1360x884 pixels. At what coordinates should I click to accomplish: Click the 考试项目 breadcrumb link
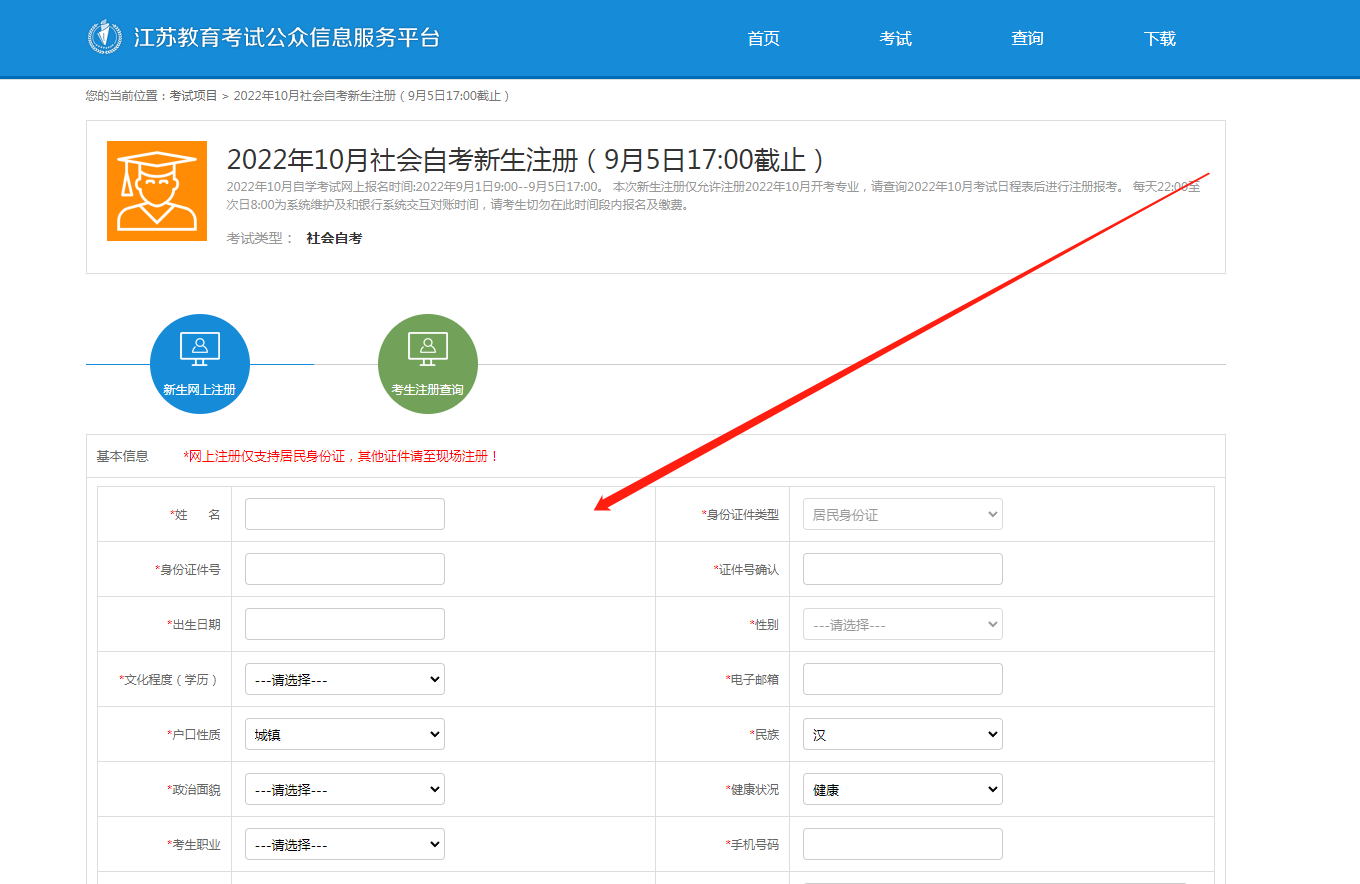(193, 96)
